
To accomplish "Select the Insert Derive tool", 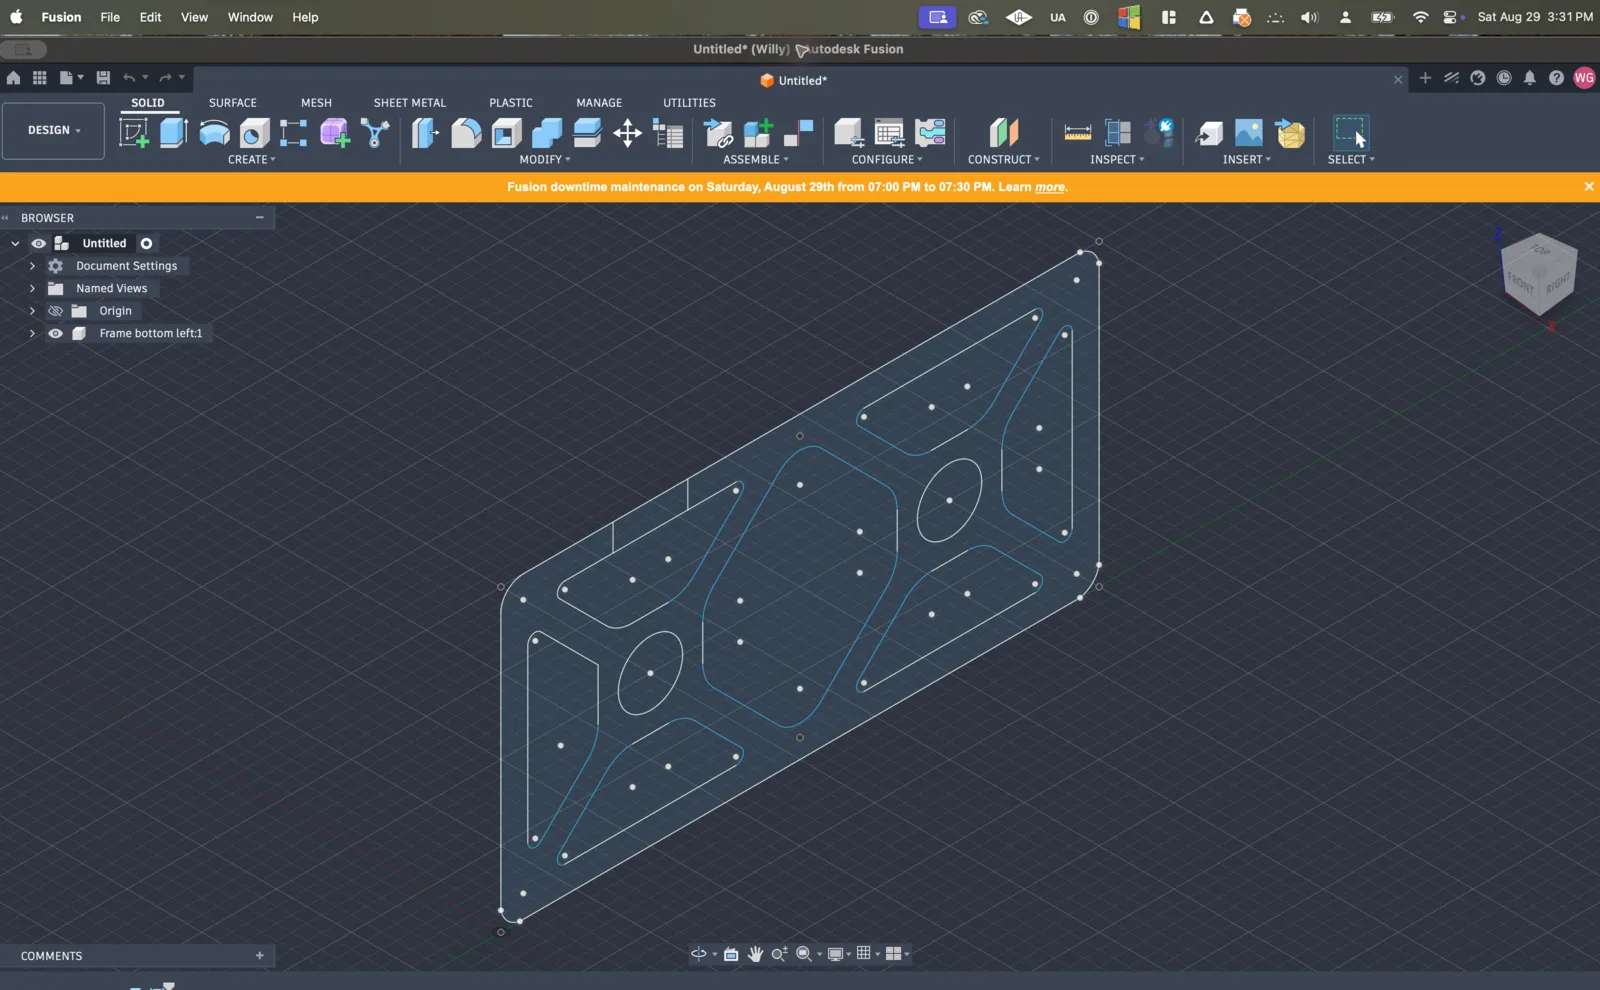I will tap(1208, 132).
